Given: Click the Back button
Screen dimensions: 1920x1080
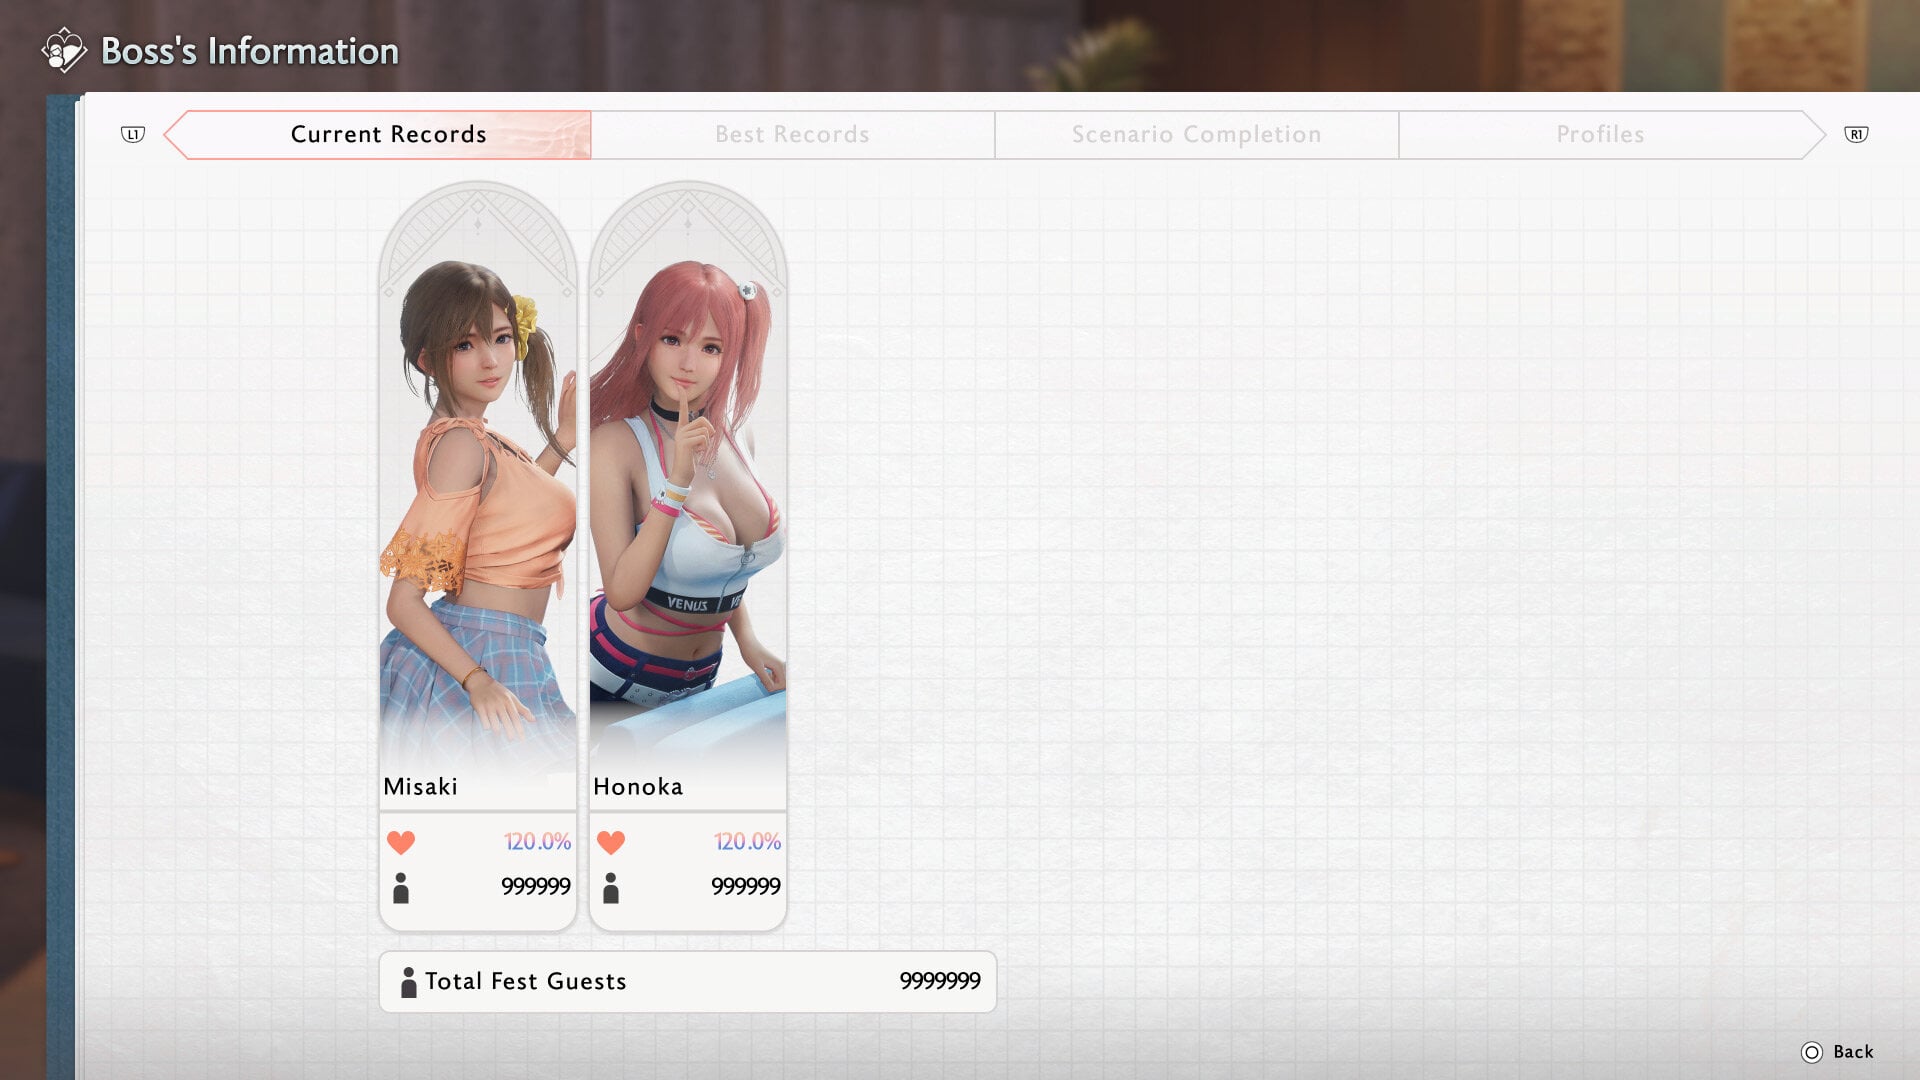Looking at the screenshot, I should pos(1838,1052).
